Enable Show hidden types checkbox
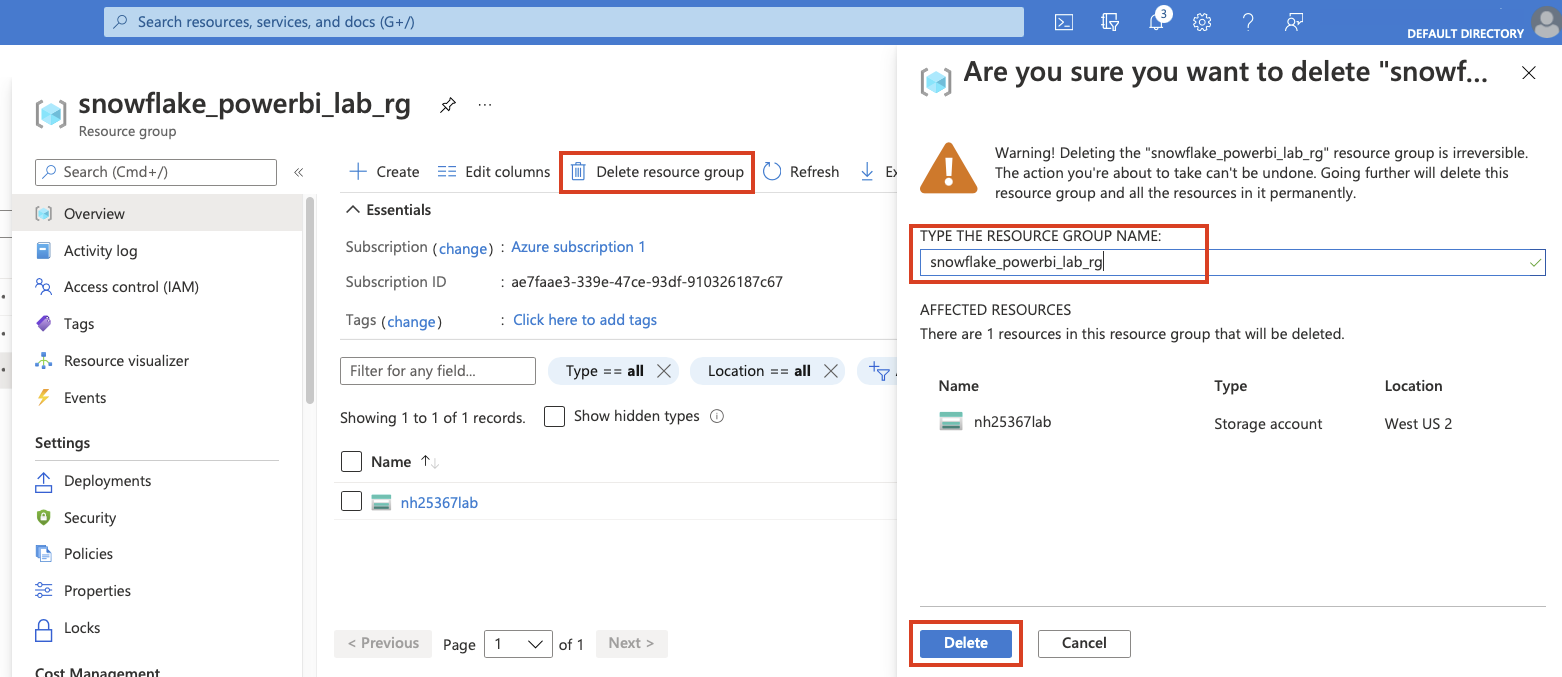Viewport: 1562px width, 677px height. coord(555,417)
